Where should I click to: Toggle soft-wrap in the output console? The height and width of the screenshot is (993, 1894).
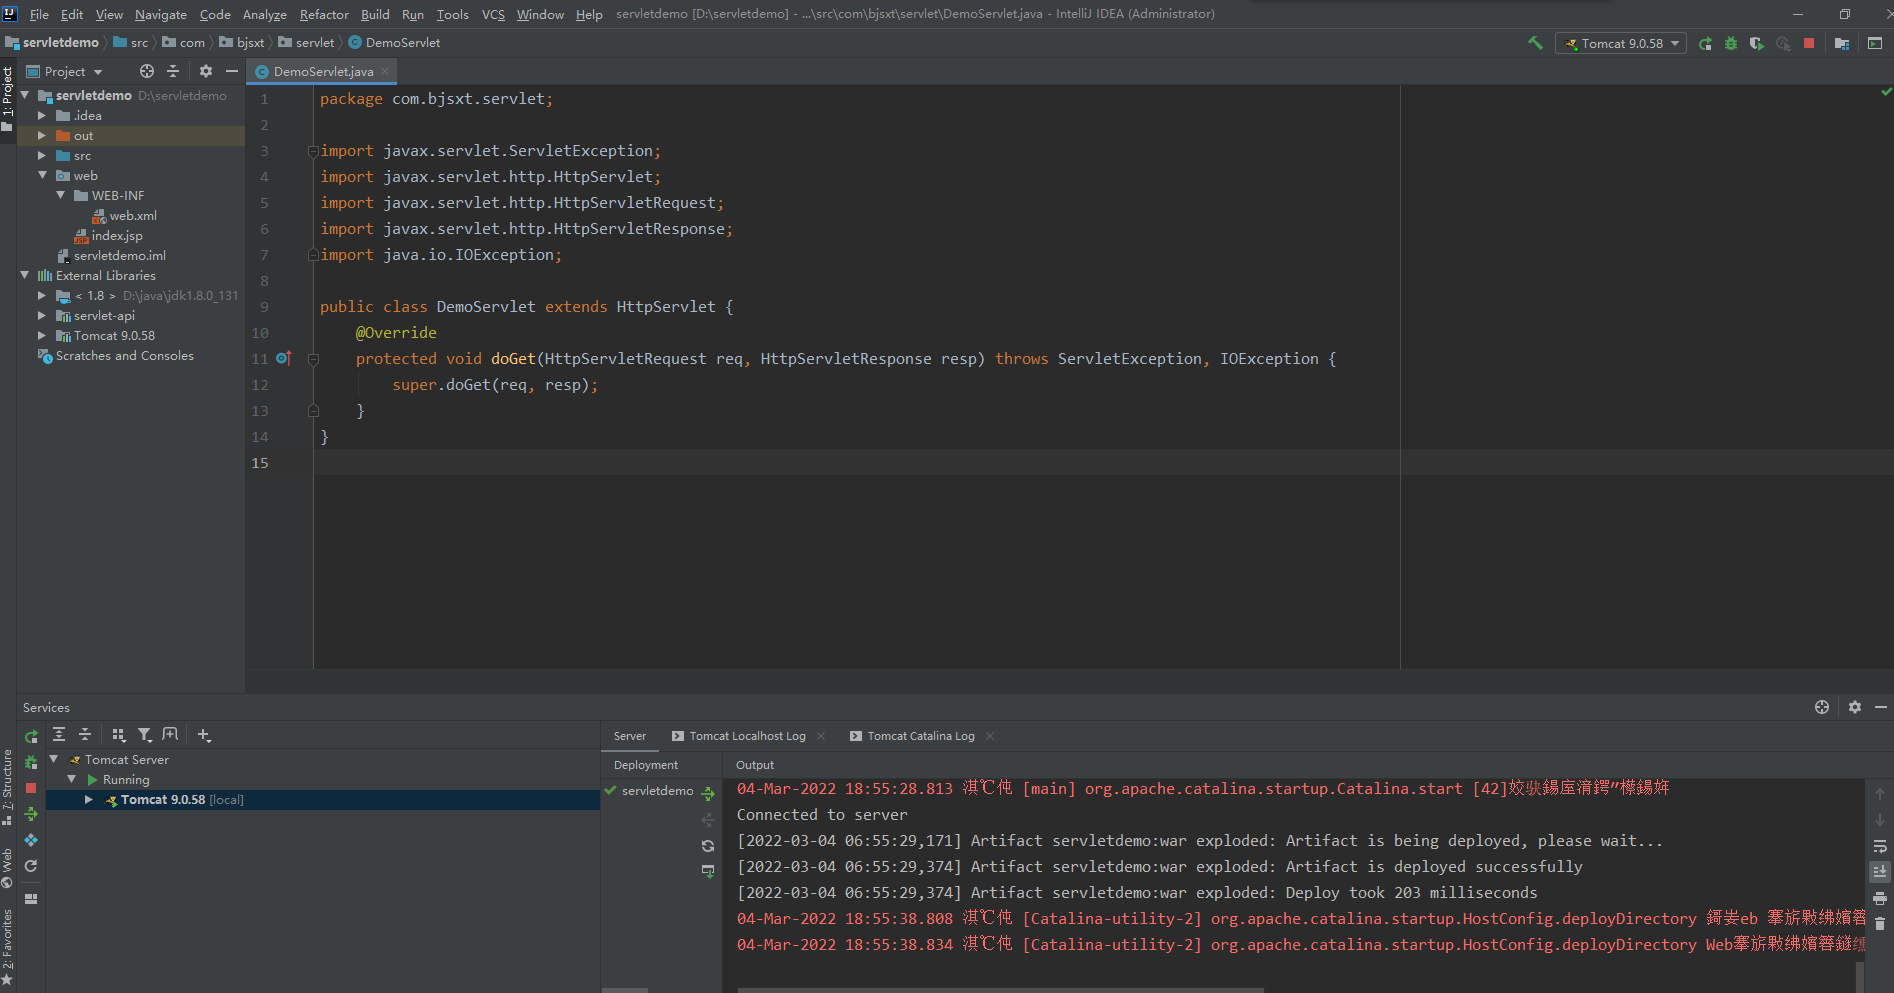click(x=1880, y=846)
